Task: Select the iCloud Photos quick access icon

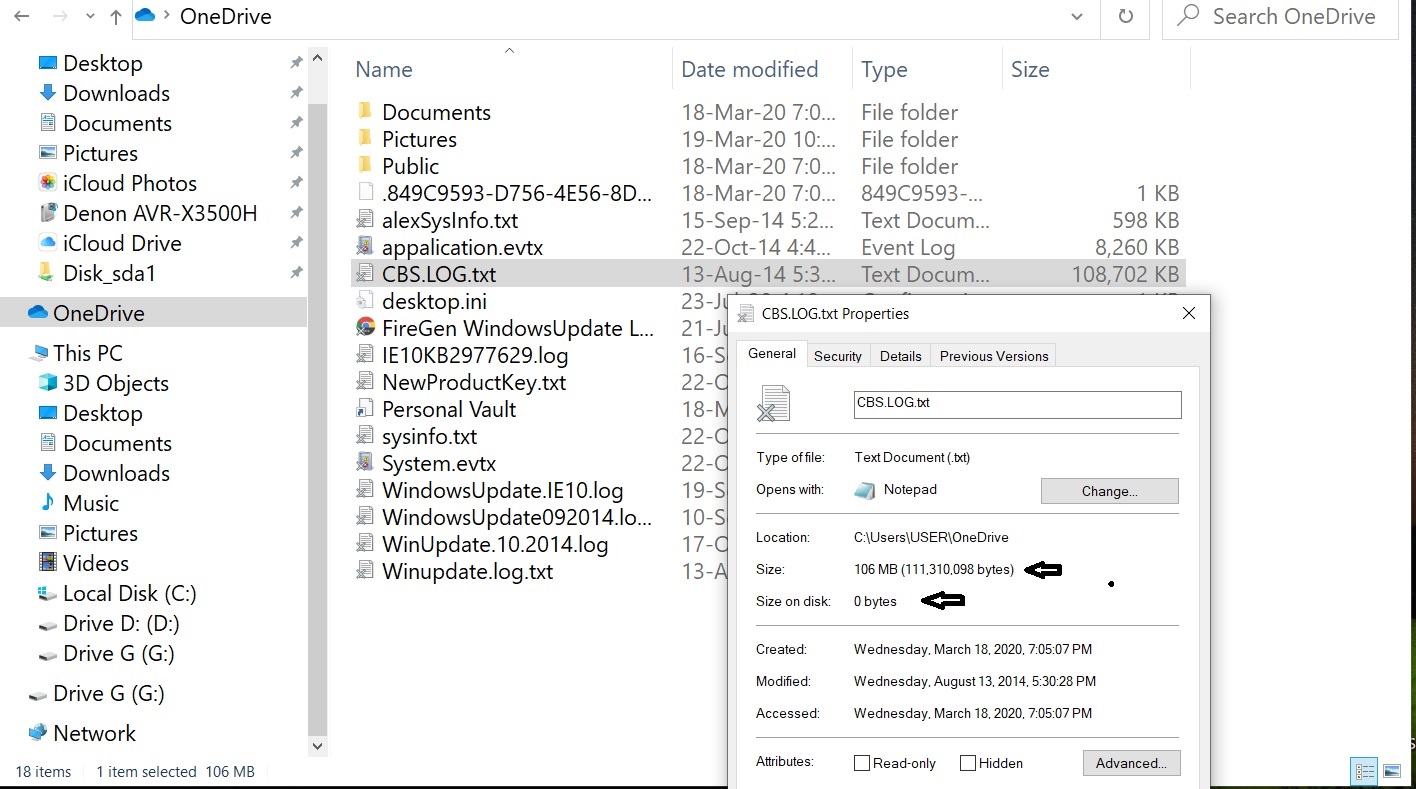Action: pyautogui.click(x=47, y=183)
